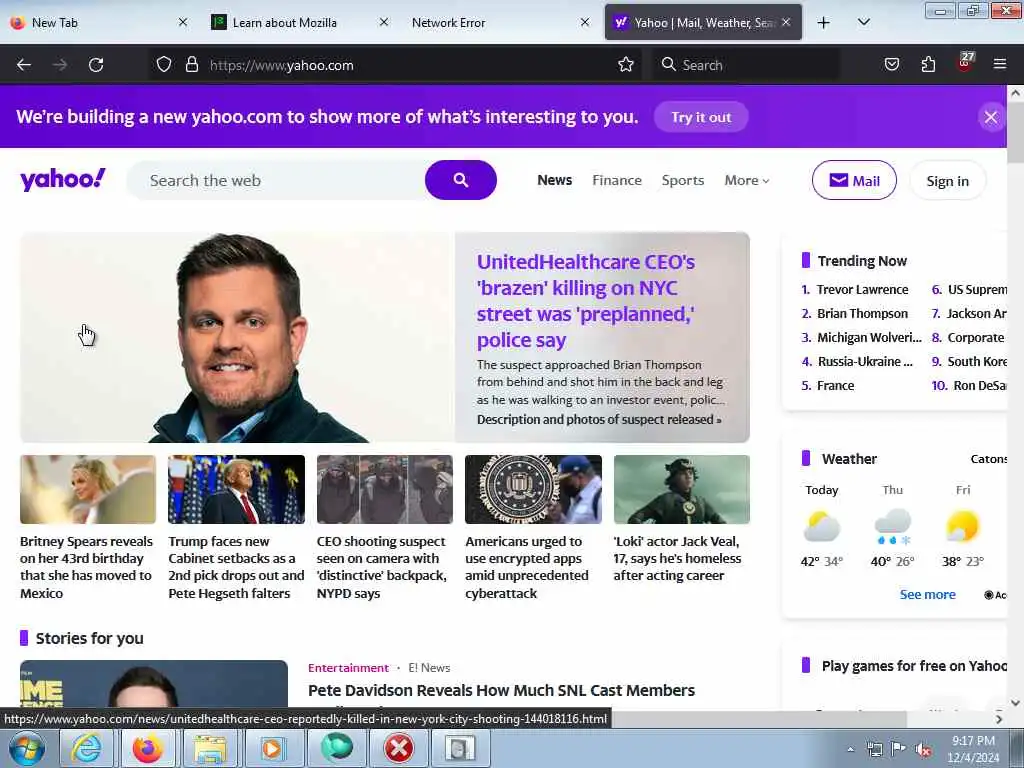The width and height of the screenshot is (1024, 768).
Task: Open Description and photos of suspect link
Action: [599, 419]
